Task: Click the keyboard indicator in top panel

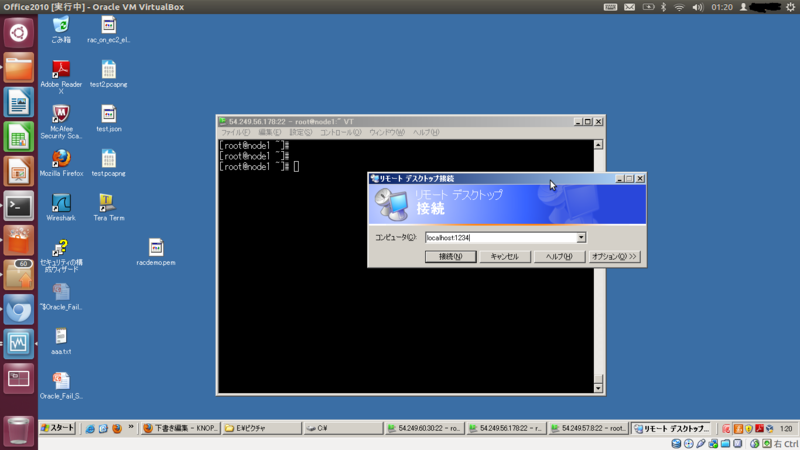Action: (610, 7)
